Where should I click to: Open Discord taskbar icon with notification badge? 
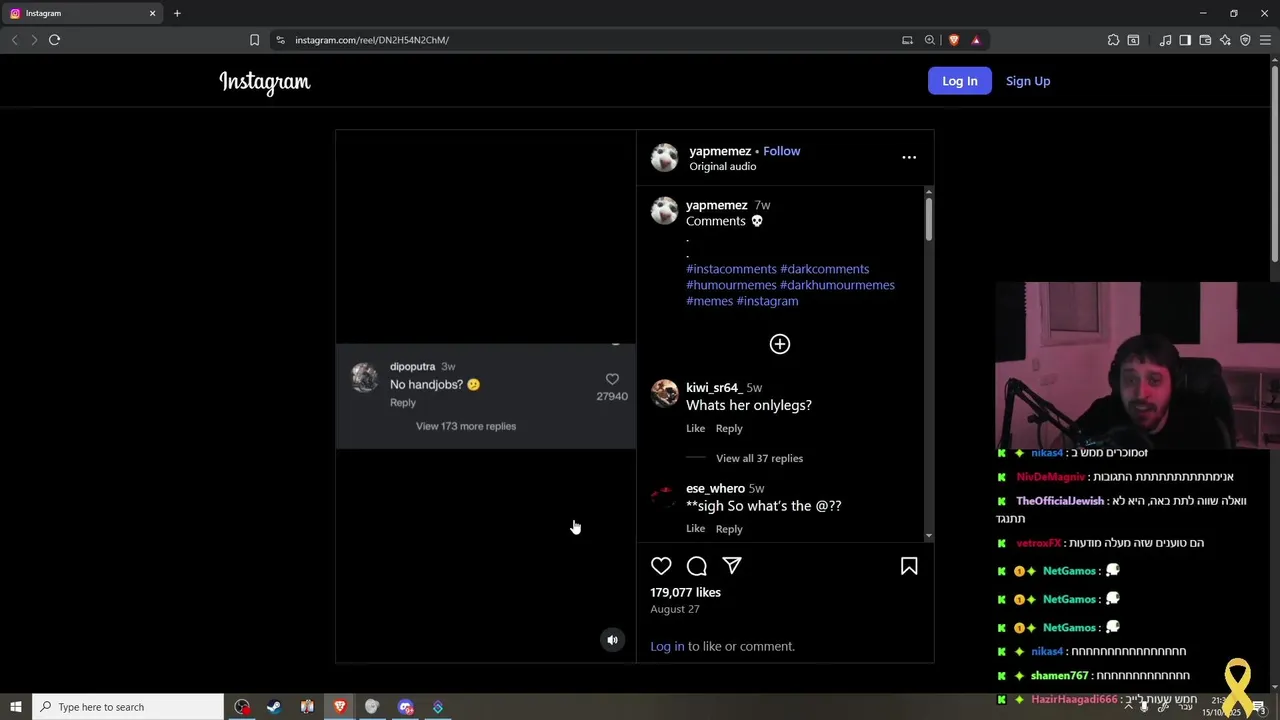405,707
